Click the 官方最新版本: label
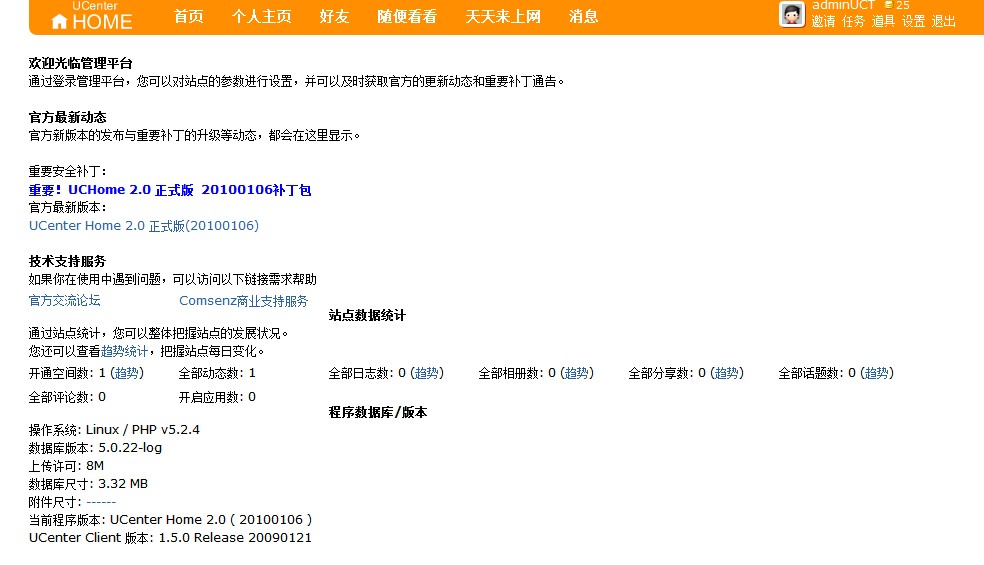Viewport: 984px width, 565px height. pos(68,208)
